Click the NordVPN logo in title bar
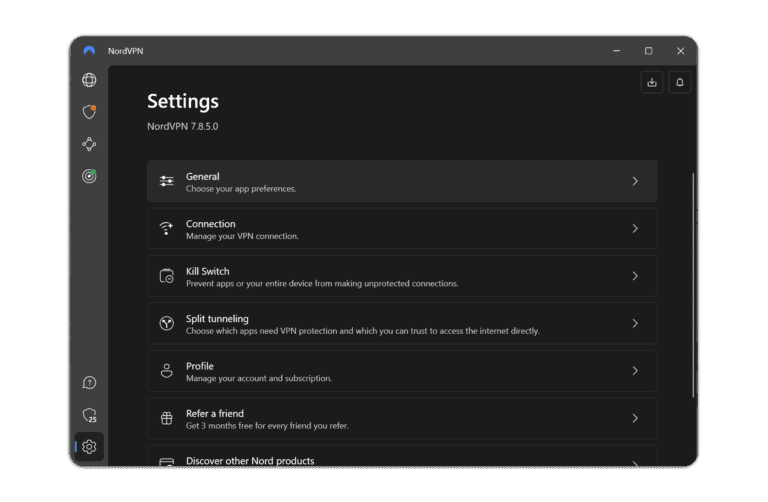This screenshot has width=768, height=502. tap(89, 50)
